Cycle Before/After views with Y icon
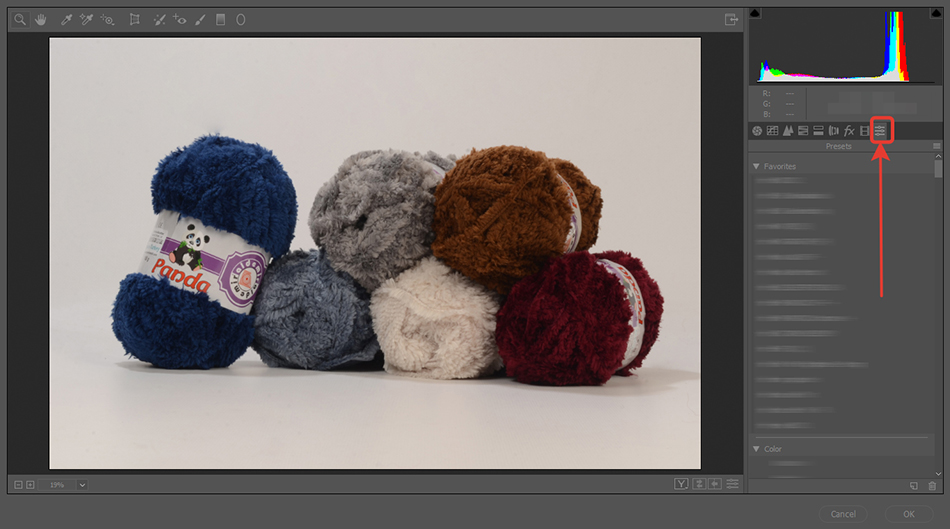 [681, 484]
